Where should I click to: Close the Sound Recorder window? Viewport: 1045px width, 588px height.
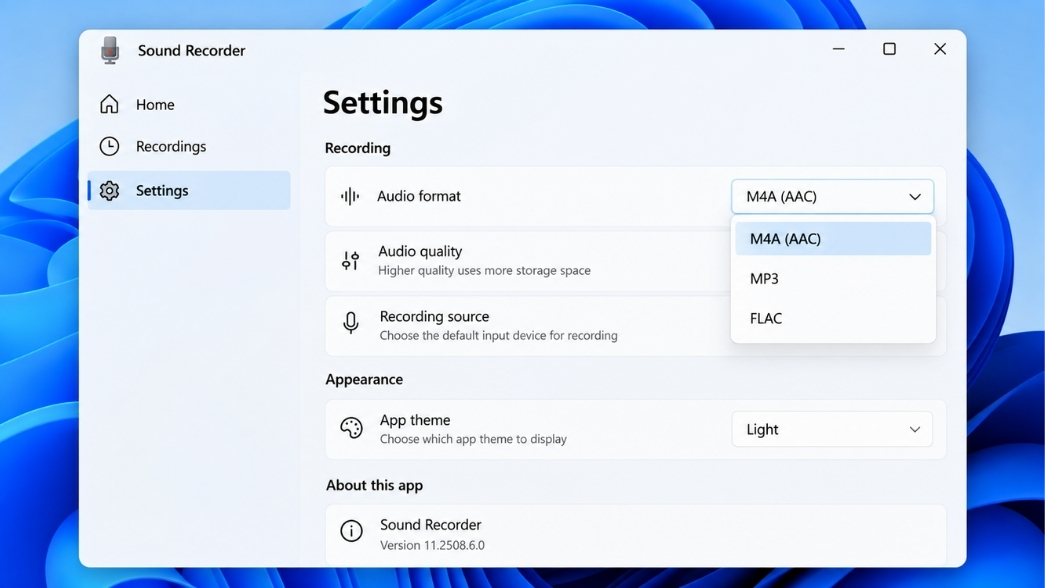[940, 49]
